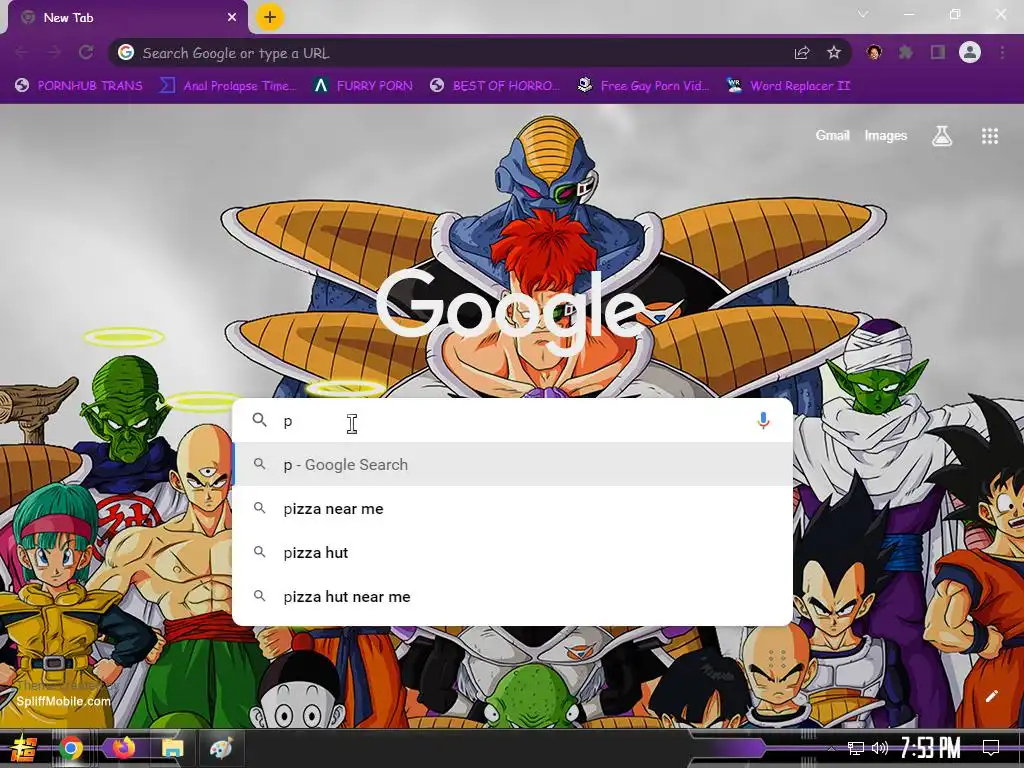
Task: Open the Word Replacer II bookmark
Action: coord(788,86)
